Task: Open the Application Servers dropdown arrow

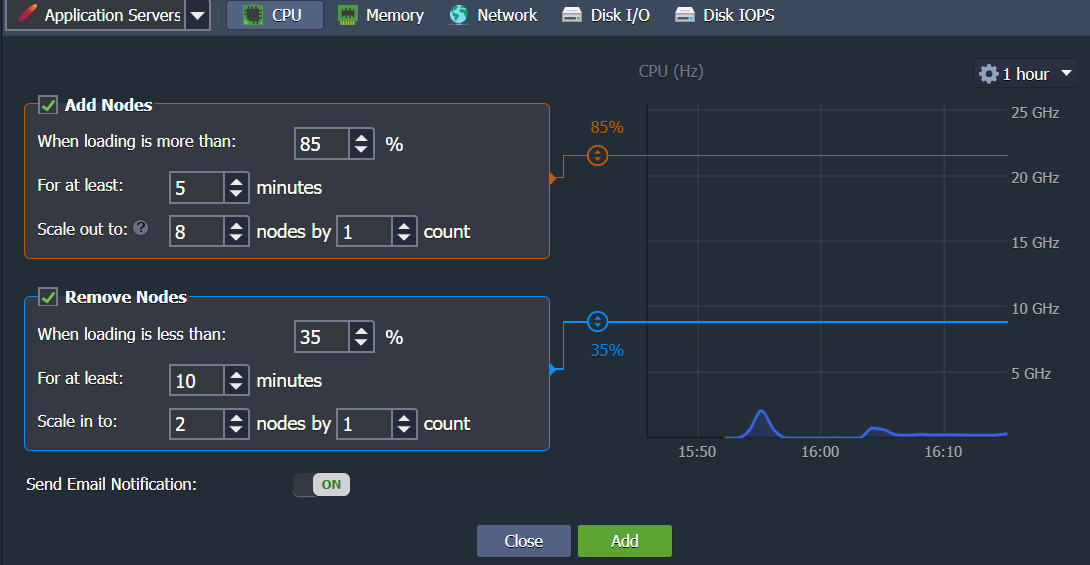Action: coord(198,15)
